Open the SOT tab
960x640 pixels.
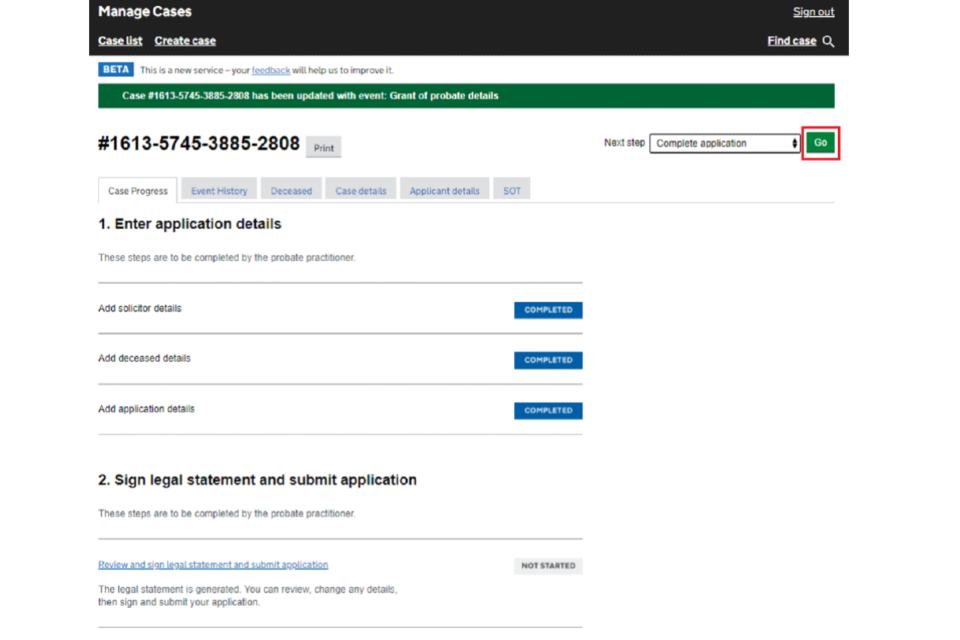(511, 190)
